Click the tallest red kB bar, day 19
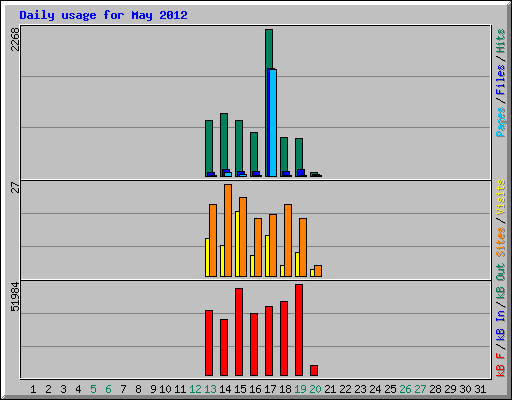The image size is (512, 400). coord(299,330)
